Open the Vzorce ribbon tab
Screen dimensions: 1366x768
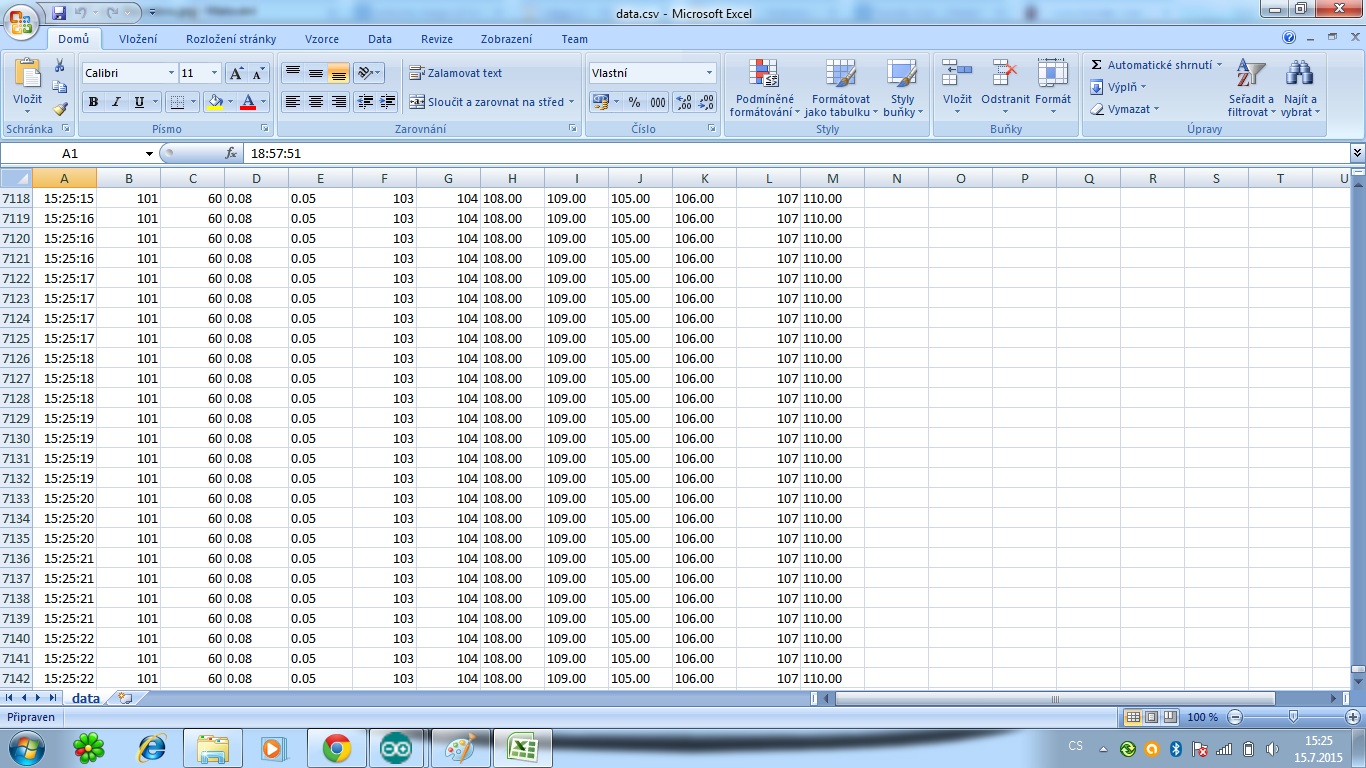(x=321, y=39)
